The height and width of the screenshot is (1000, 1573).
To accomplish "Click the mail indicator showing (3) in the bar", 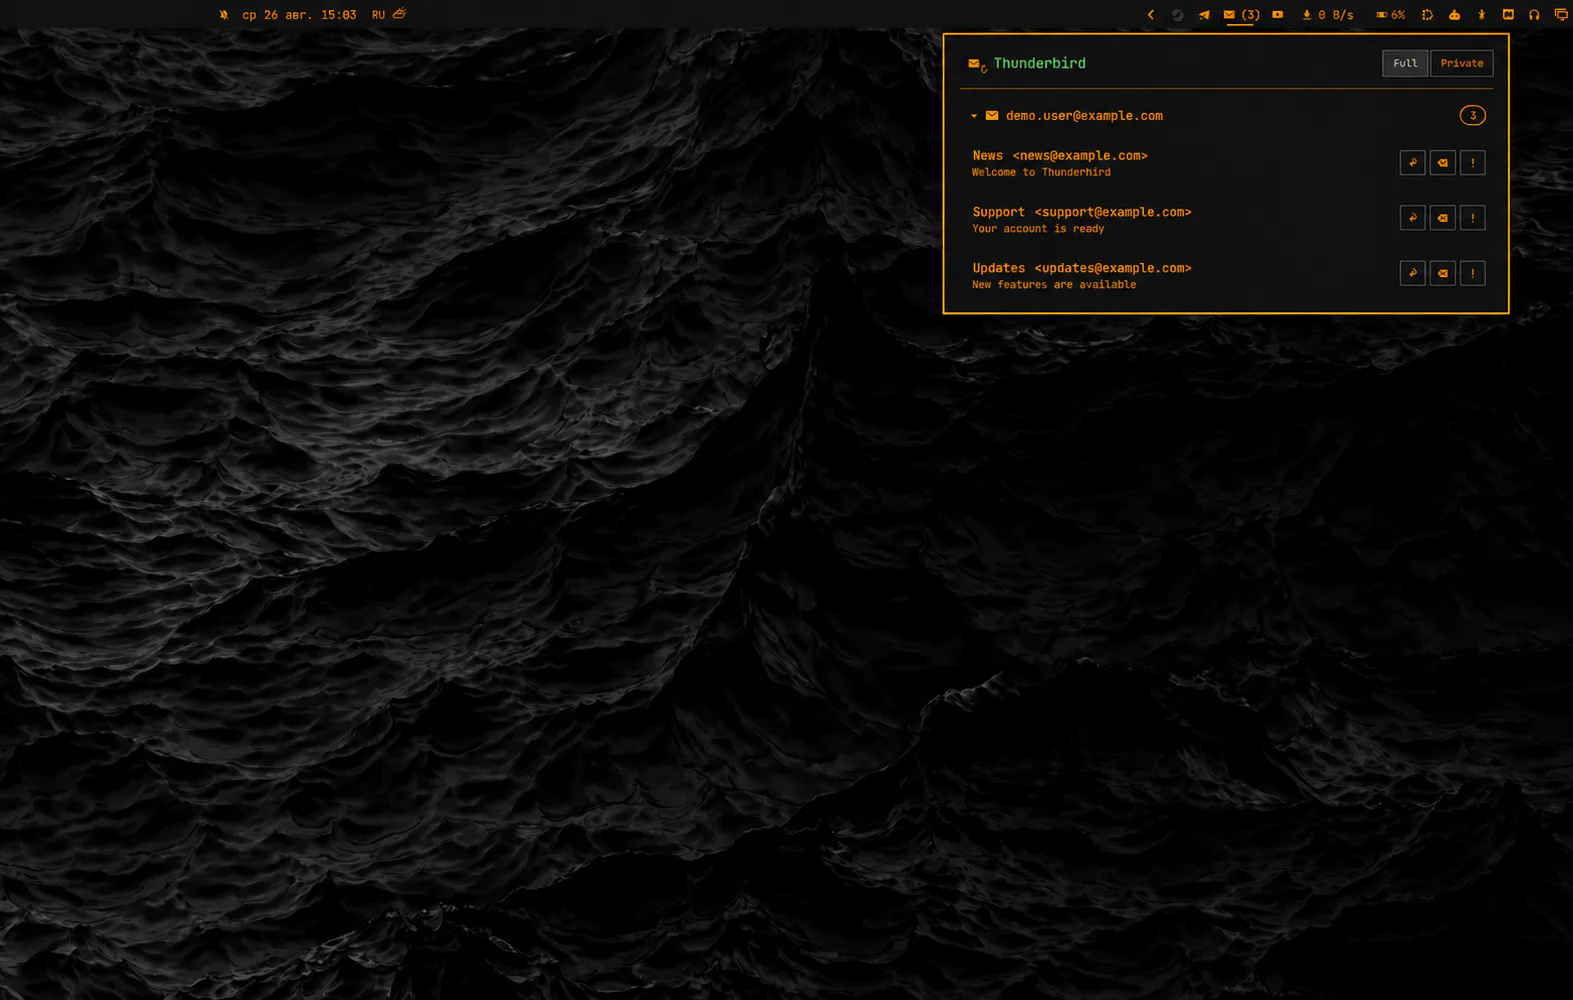I will (1241, 15).
